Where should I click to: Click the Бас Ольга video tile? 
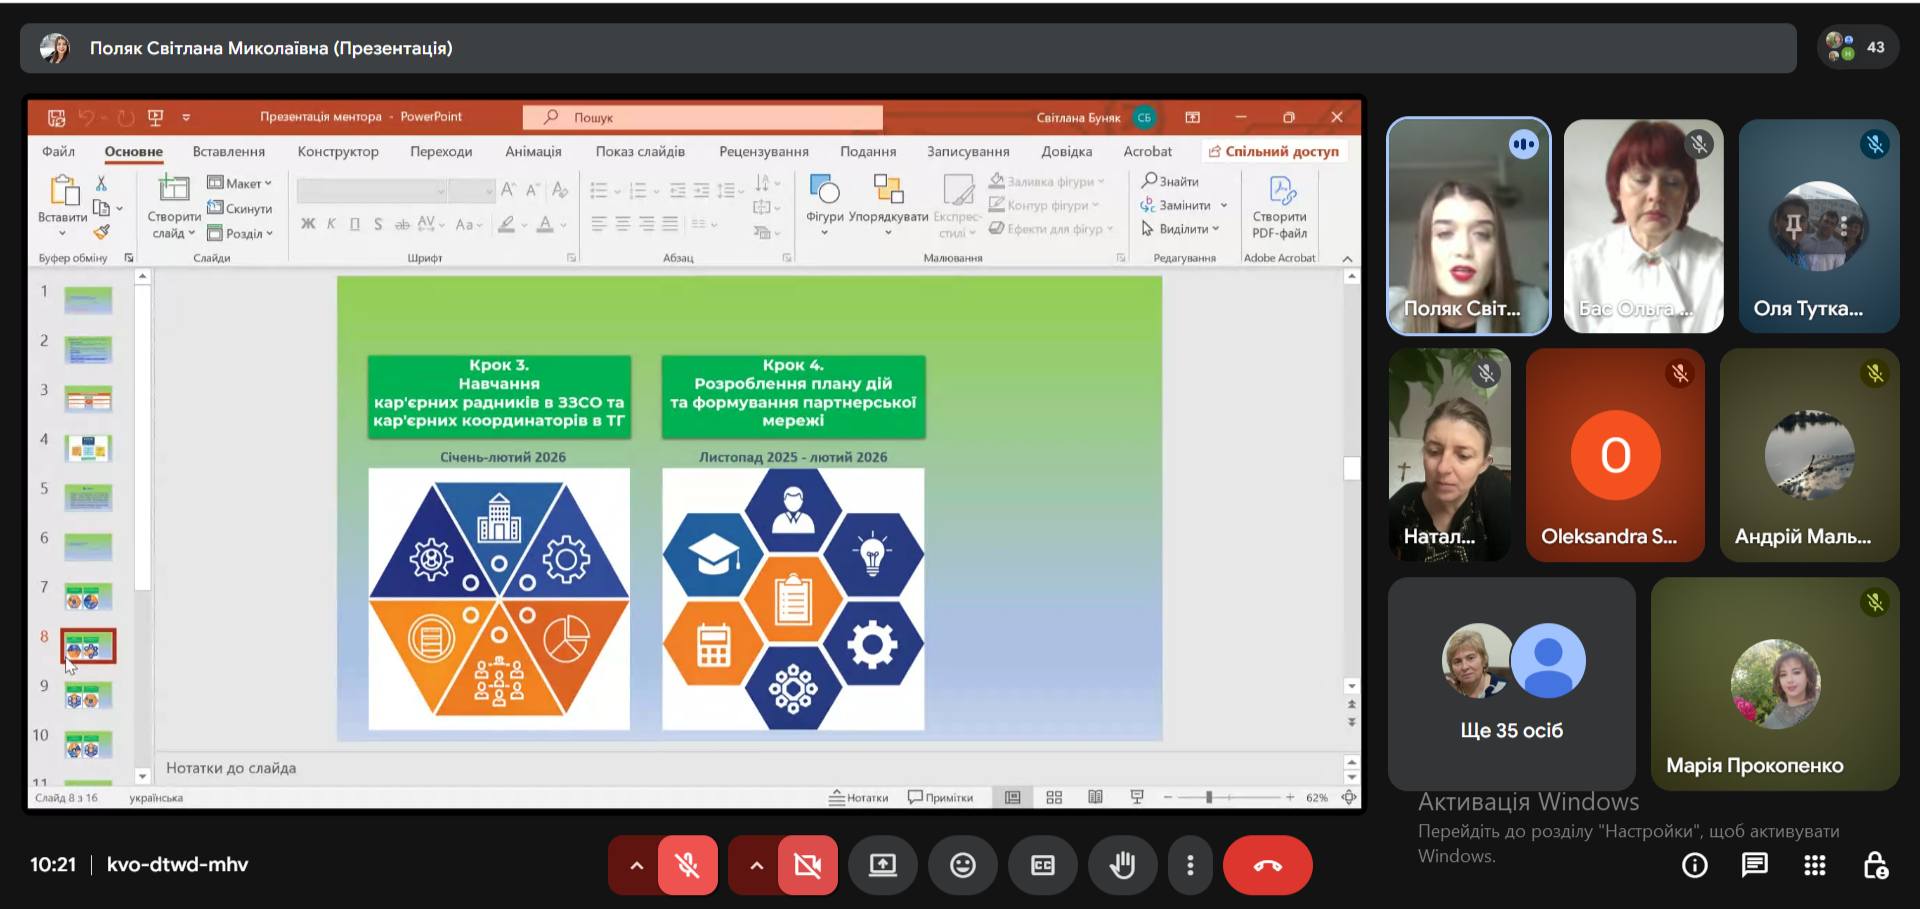(x=1643, y=226)
